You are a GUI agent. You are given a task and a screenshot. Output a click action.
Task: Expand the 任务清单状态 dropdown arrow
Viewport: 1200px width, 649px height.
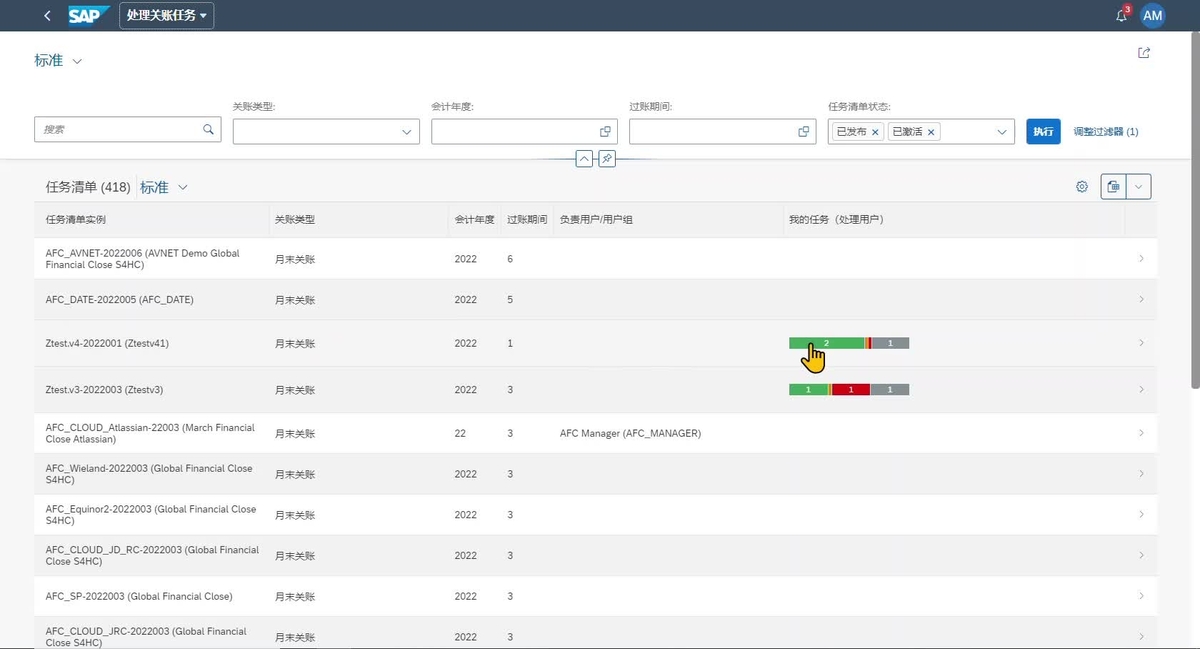click(1002, 132)
